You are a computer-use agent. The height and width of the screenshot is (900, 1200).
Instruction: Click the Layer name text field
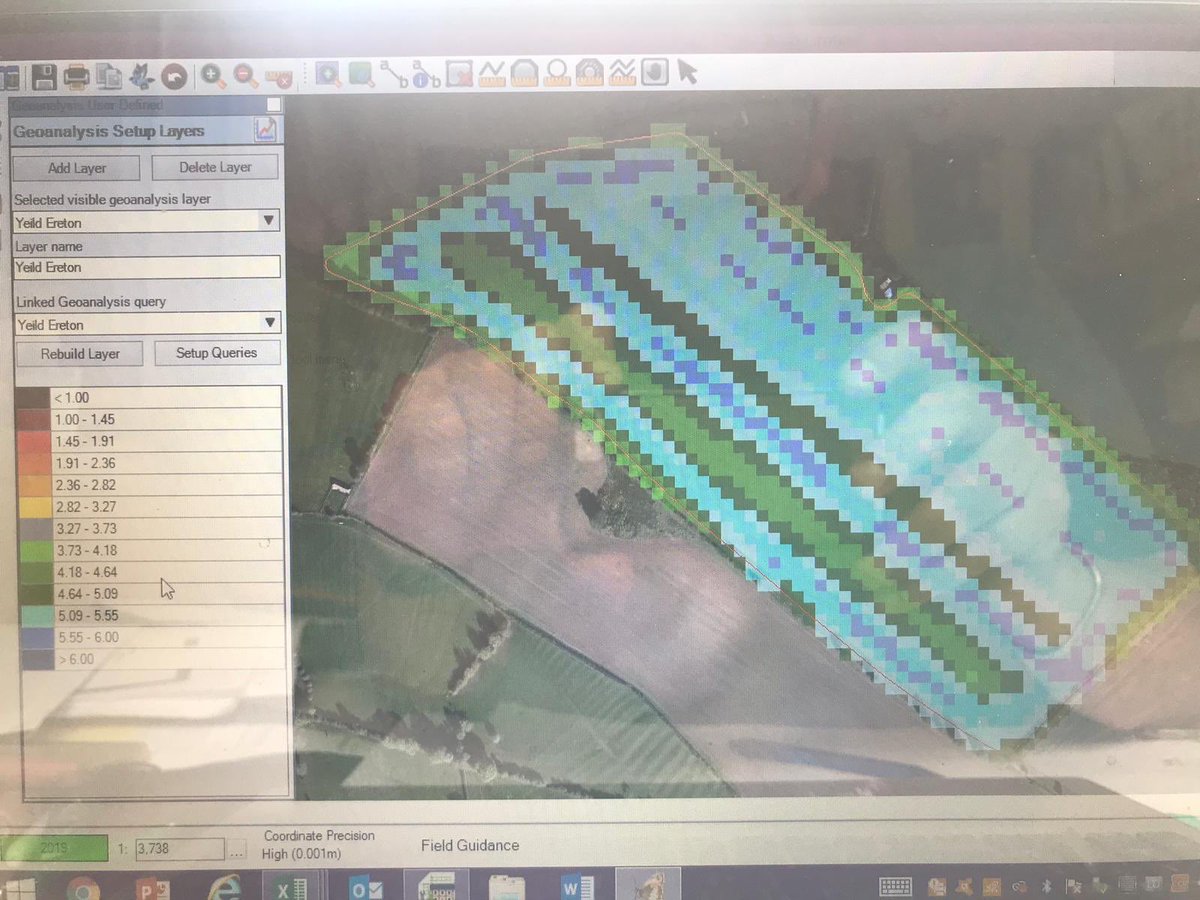click(146, 267)
